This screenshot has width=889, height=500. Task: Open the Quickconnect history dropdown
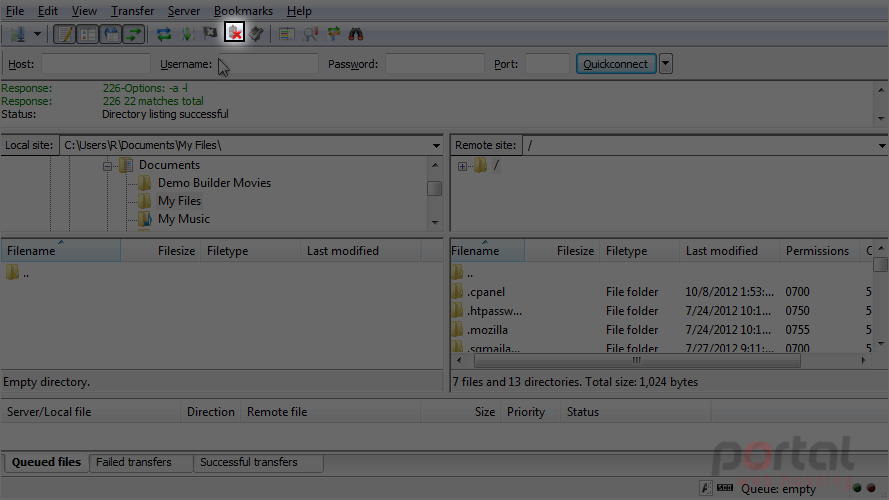pos(666,64)
